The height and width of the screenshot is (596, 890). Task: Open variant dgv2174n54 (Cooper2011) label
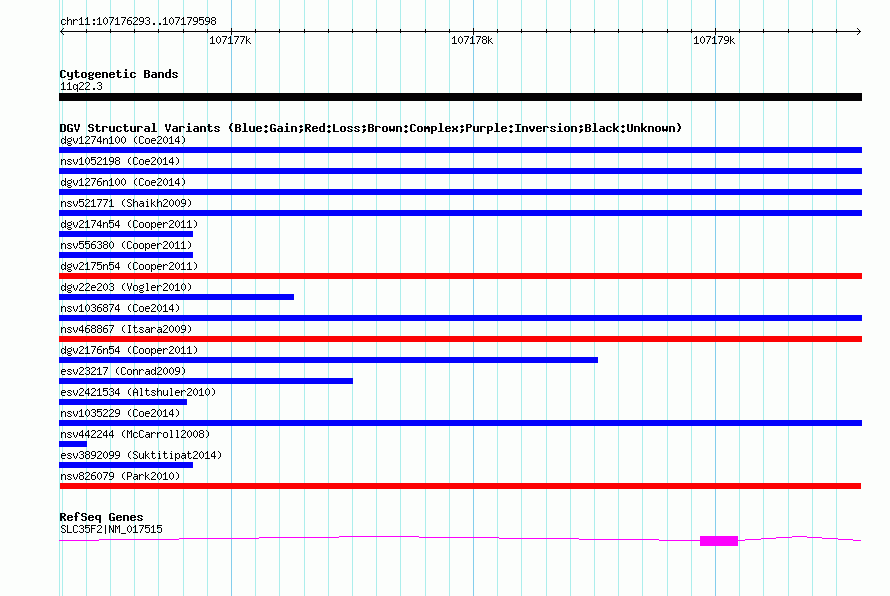pyautogui.click(x=129, y=224)
